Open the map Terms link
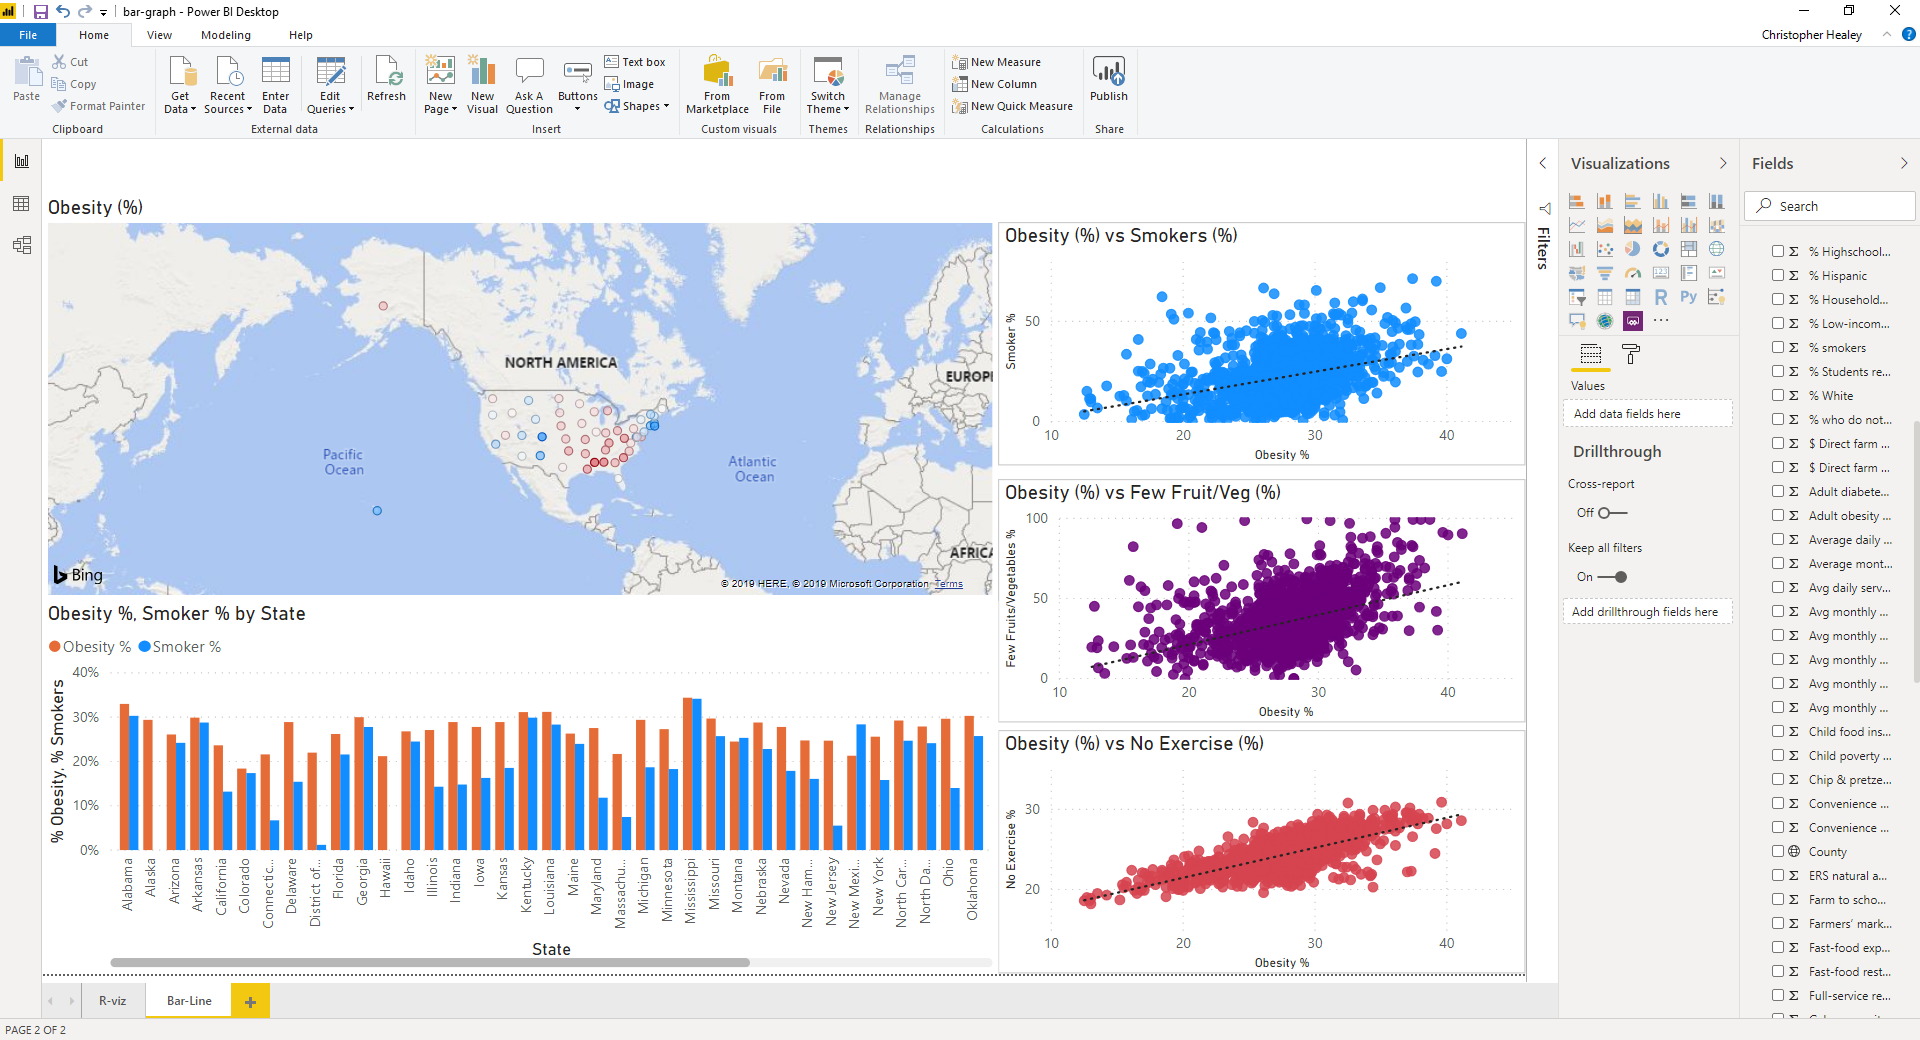The image size is (1920, 1040). tap(949, 584)
